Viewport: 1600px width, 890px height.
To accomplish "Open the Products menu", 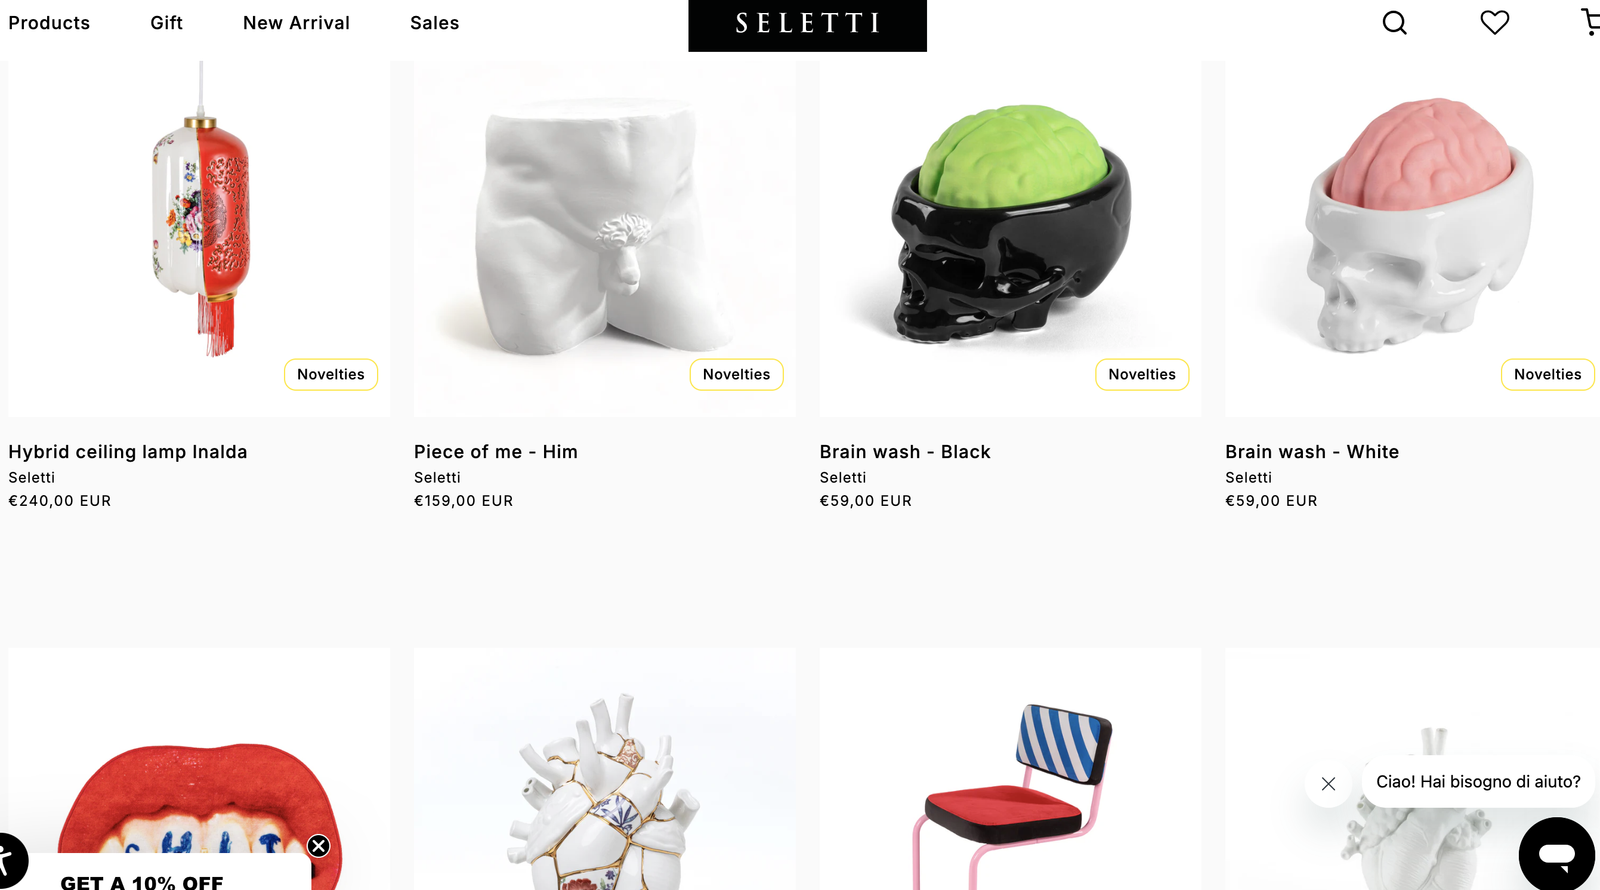I will [x=49, y=23].
